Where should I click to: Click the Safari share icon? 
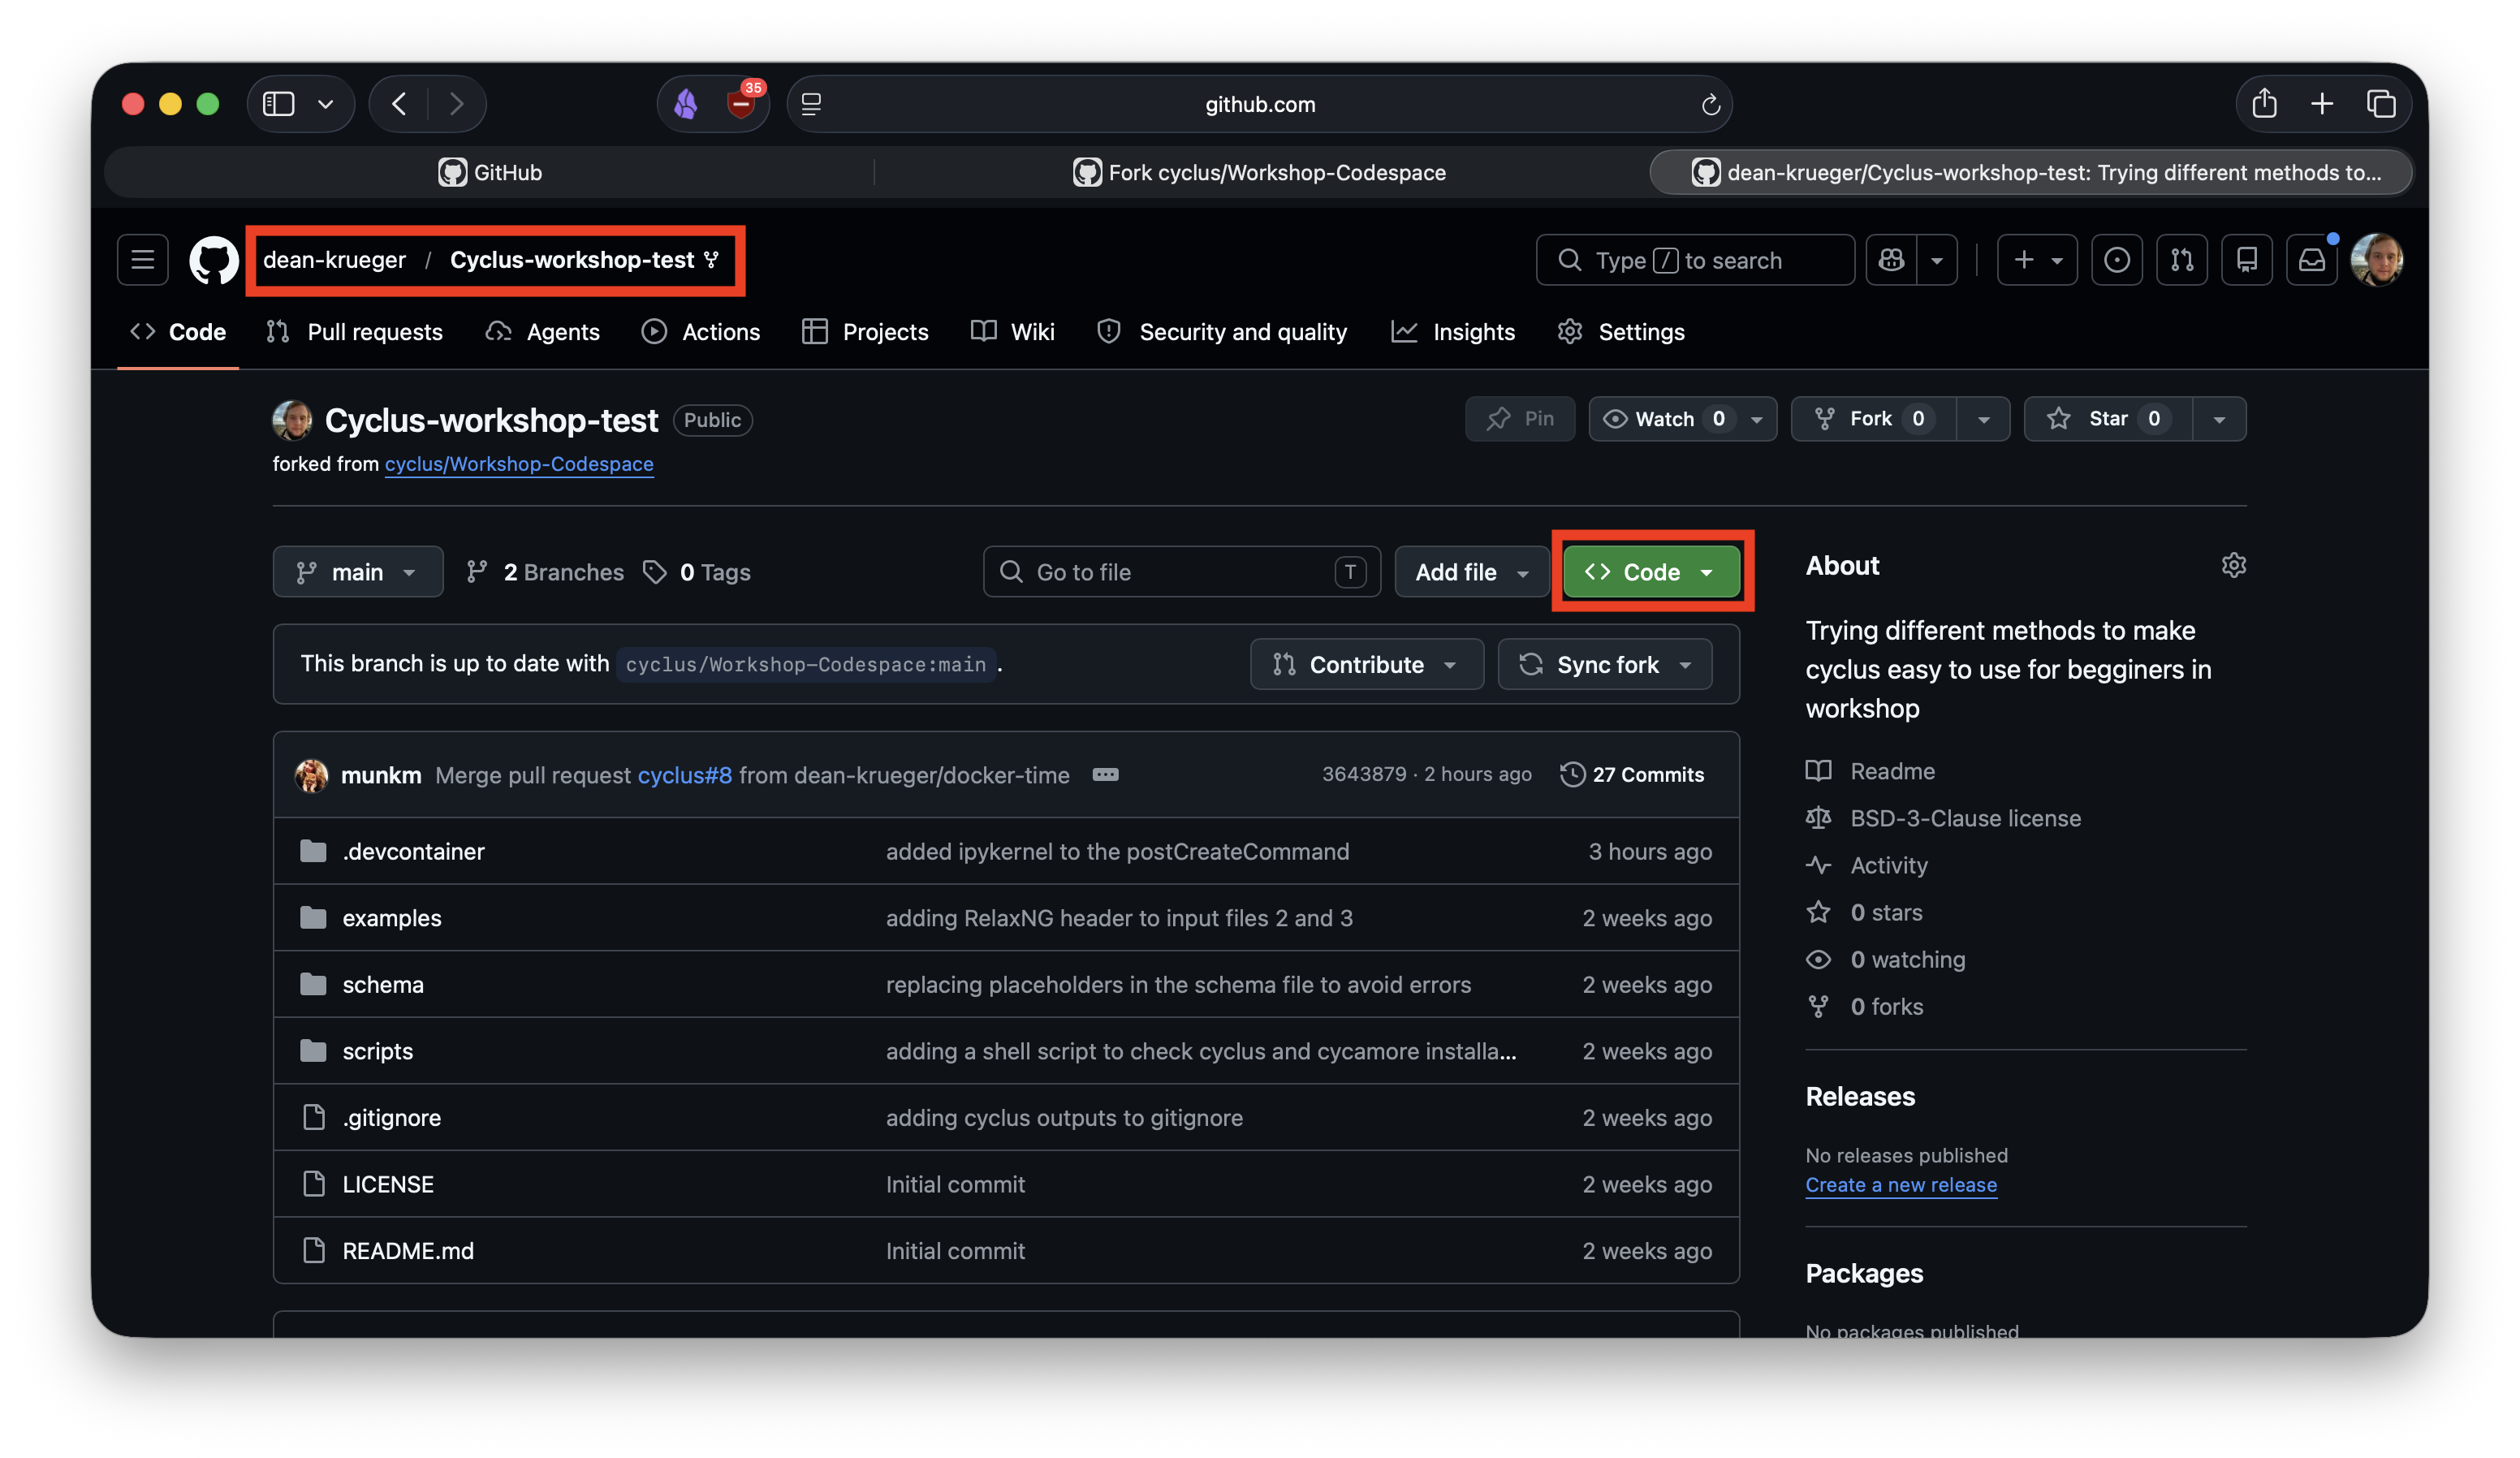coord(2264,103)
